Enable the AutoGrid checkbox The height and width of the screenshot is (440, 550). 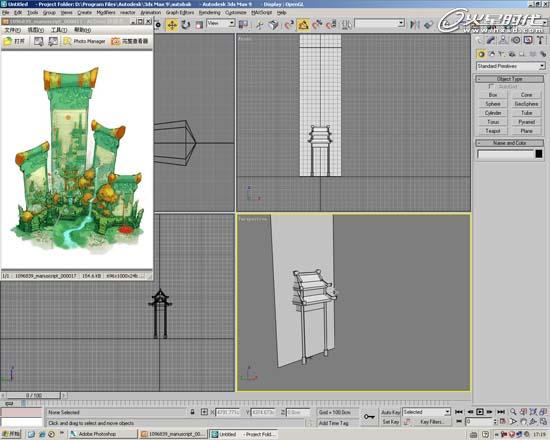[x=491, y=86]
